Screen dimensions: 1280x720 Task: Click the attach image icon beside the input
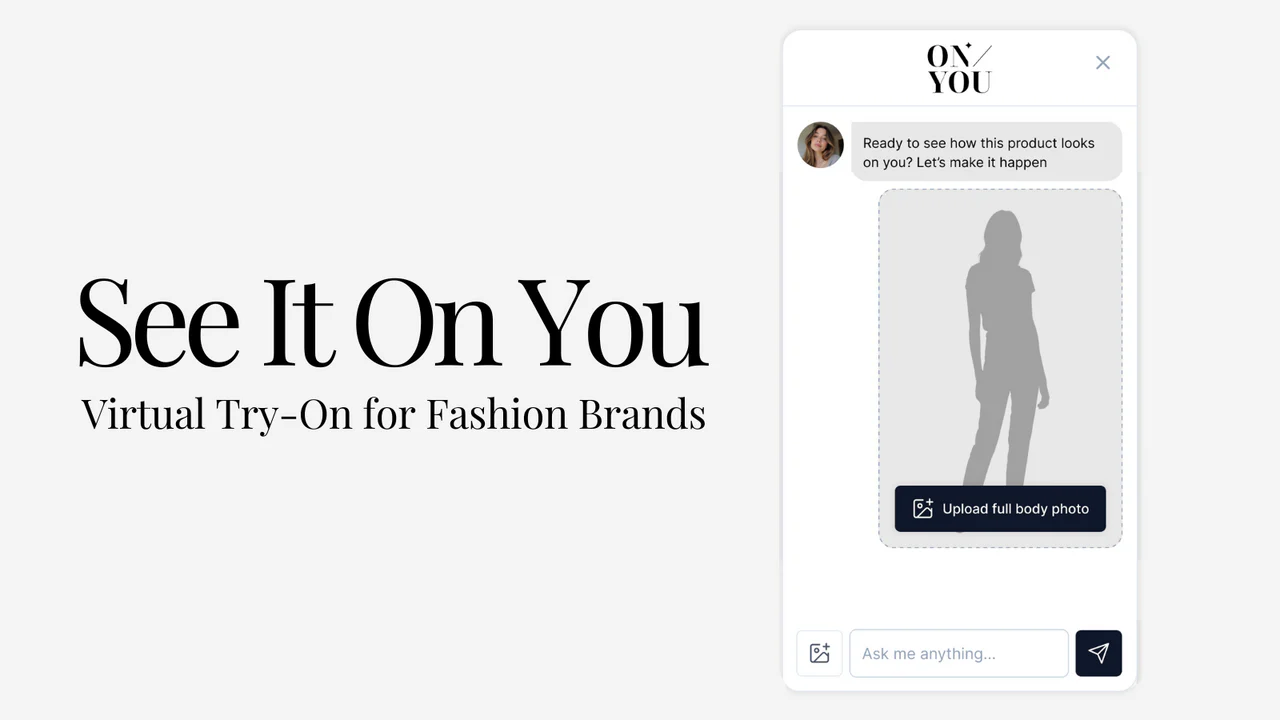(x=819, y=653)
